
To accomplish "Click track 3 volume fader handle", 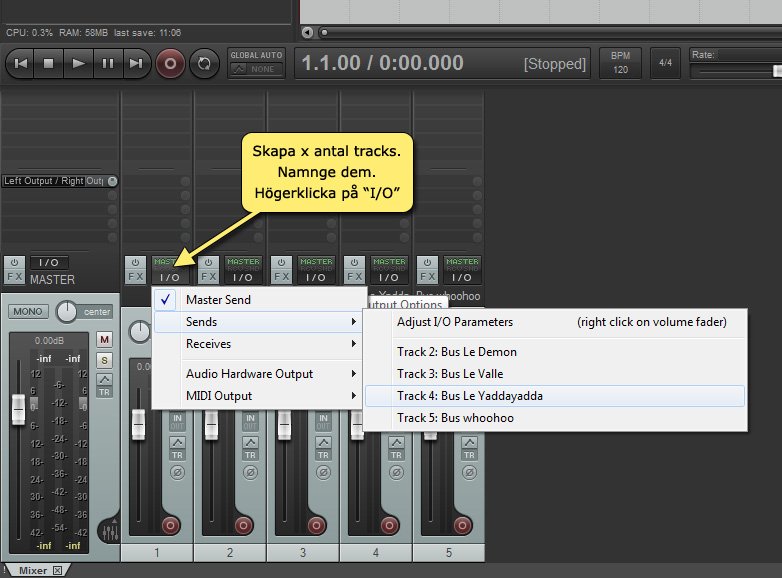I will [x=284, y=425].
